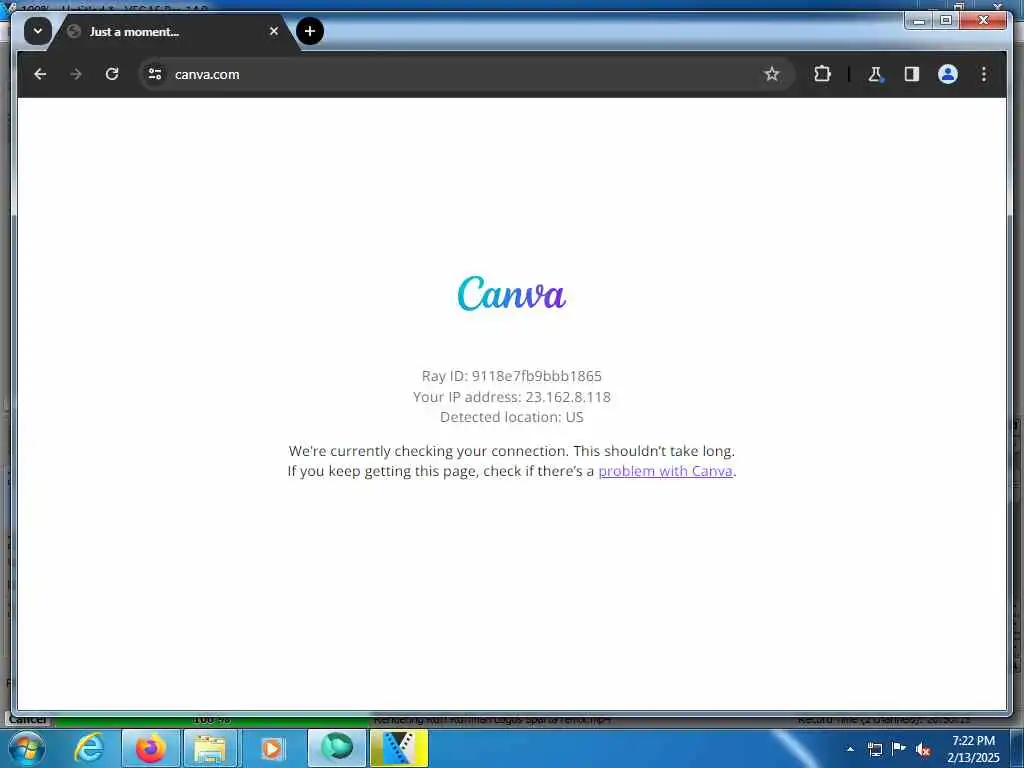Open the Extensions puzzle icon
The height and width of the screenshot is (768, 1024).
pyautogui.click(x=822, y=74)
